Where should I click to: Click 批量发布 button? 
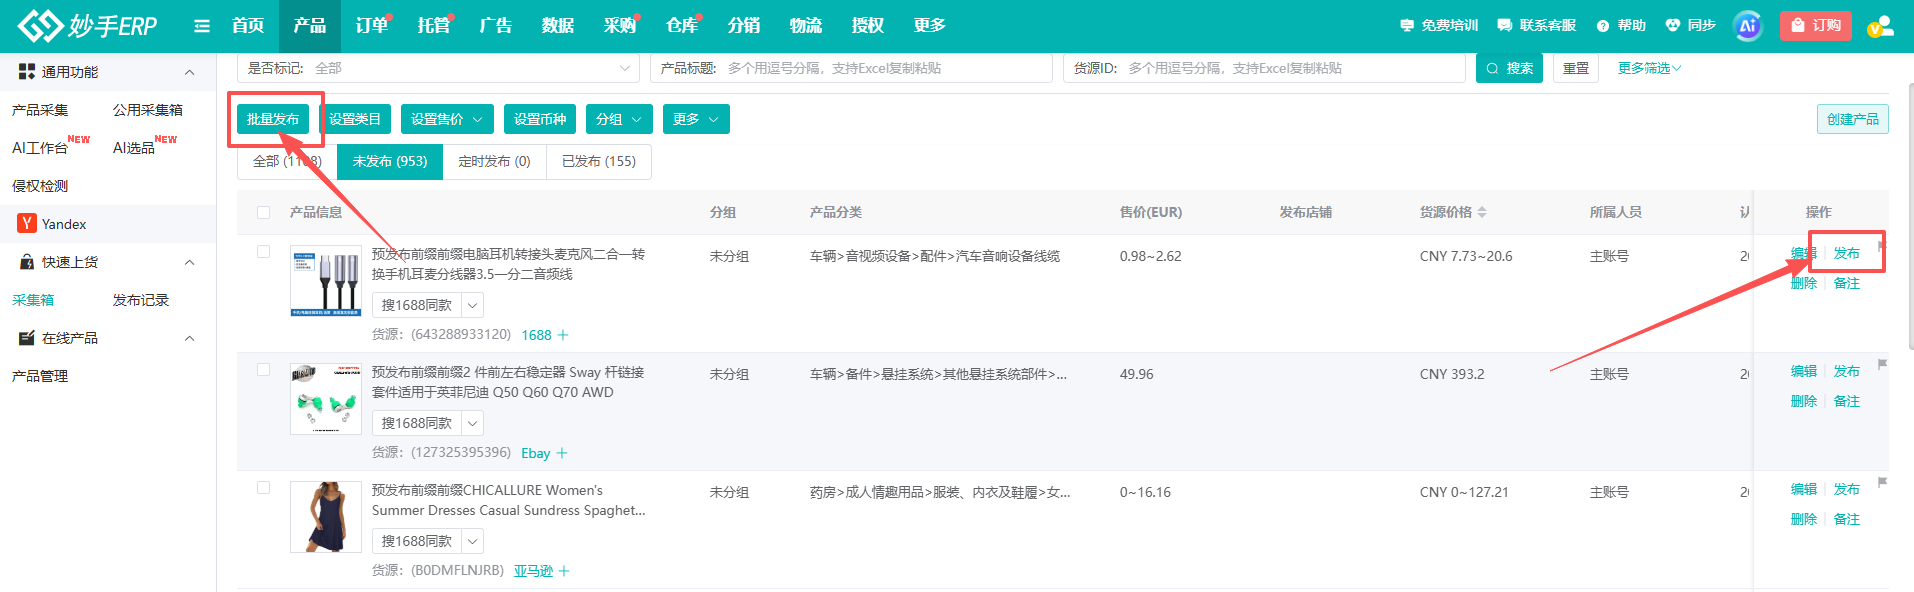click(x=273, y=119)
